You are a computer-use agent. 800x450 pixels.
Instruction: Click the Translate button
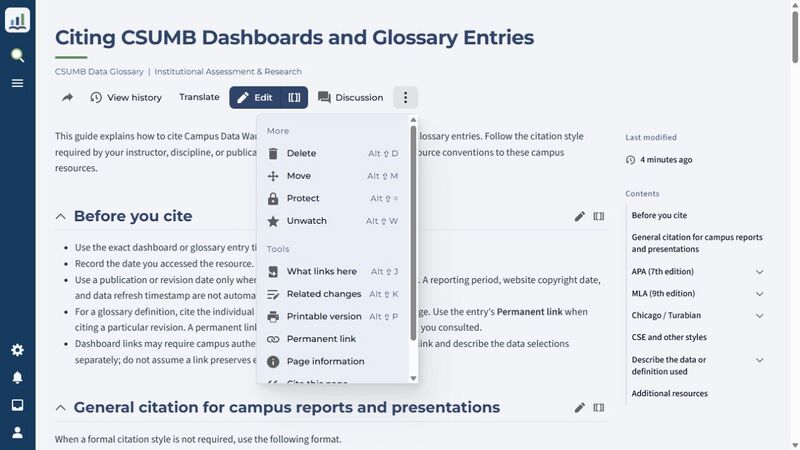199,97
